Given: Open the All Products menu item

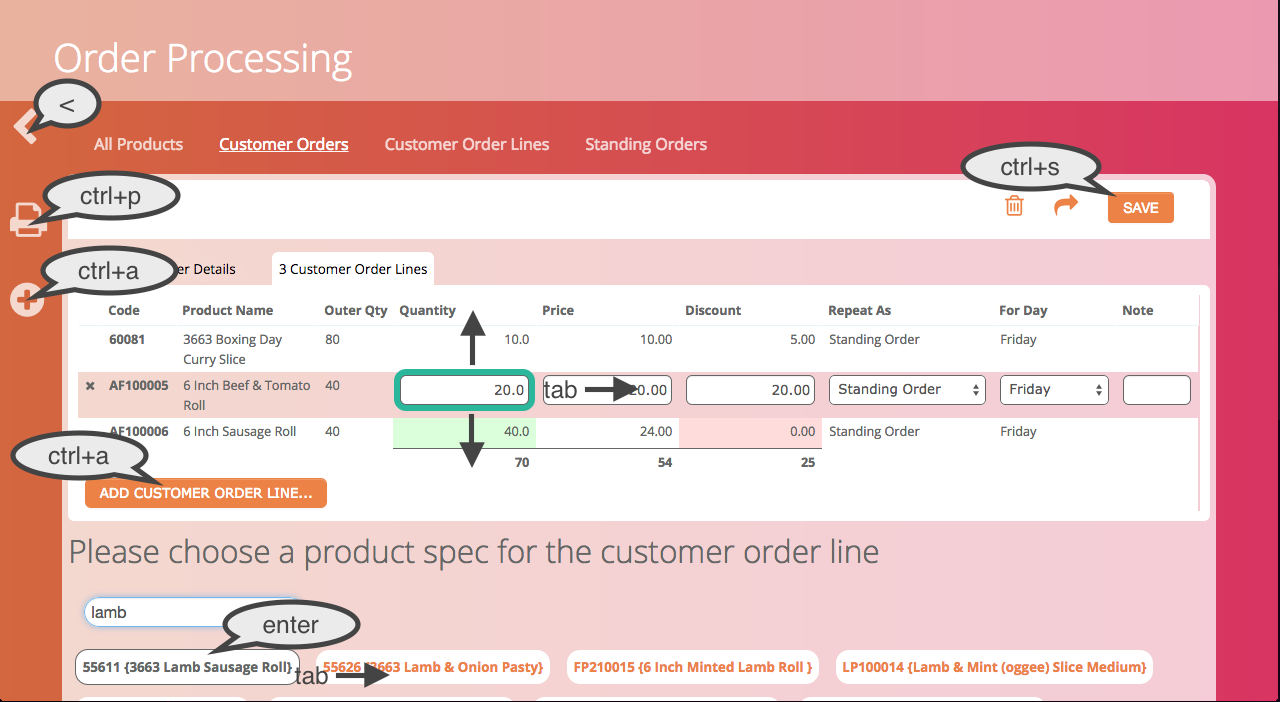Looking at the screenshot, I should point(138,144).
